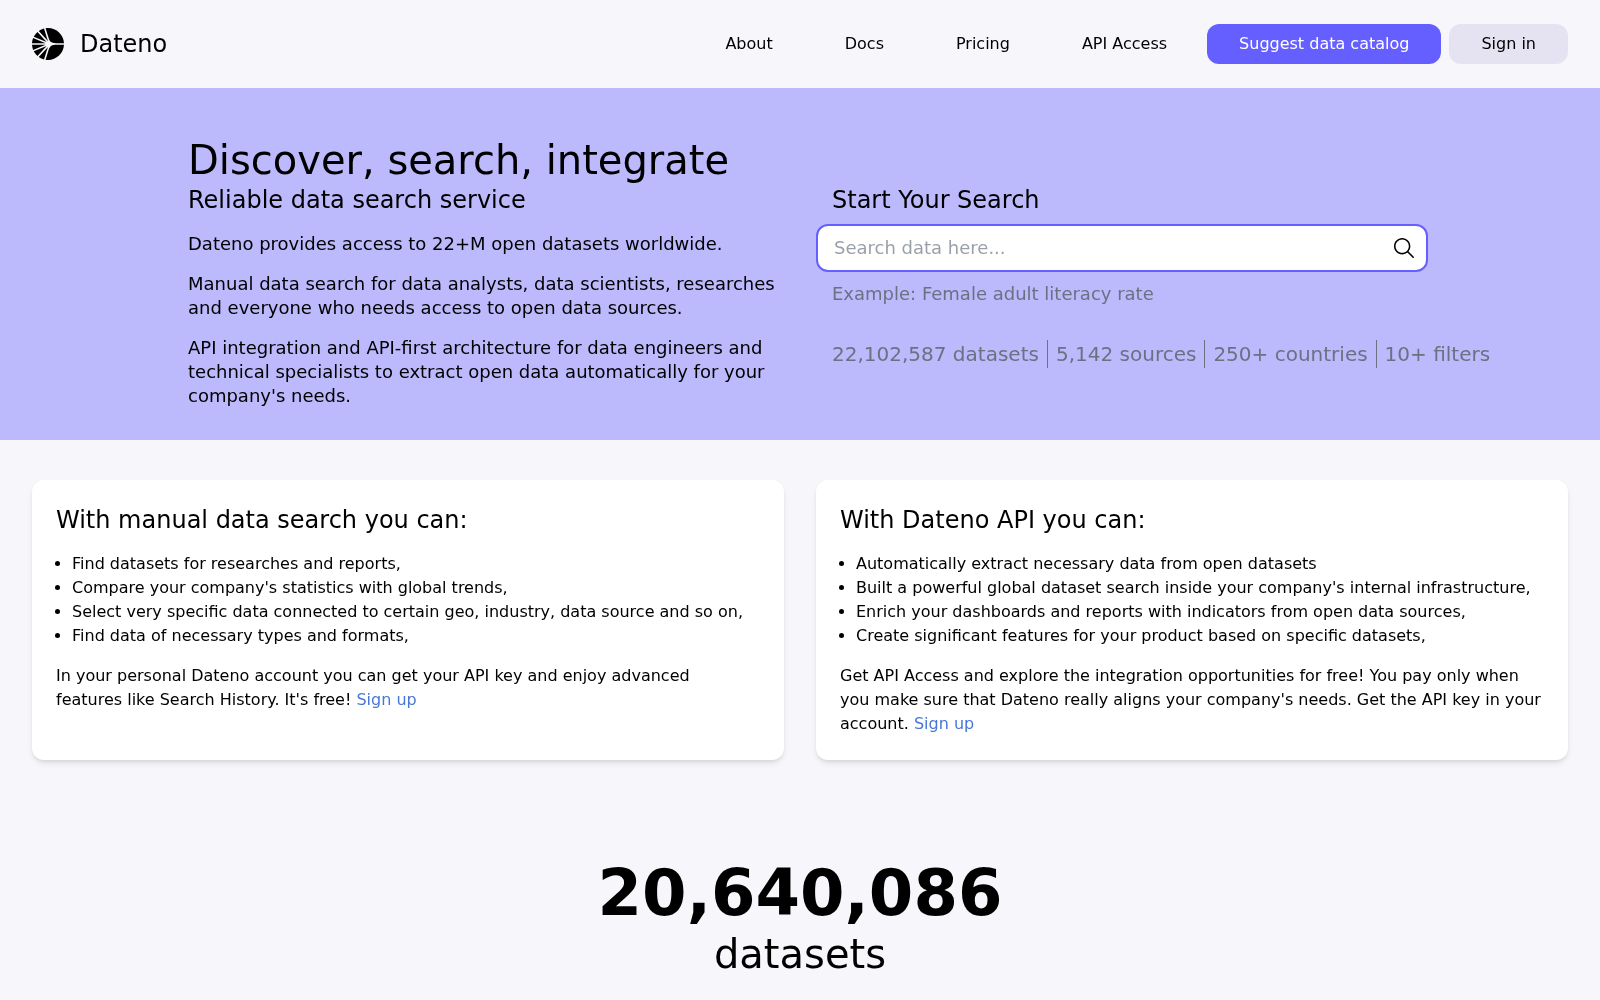Click the Dateno brand name
1600x1000 pixels.
(123, 44)
